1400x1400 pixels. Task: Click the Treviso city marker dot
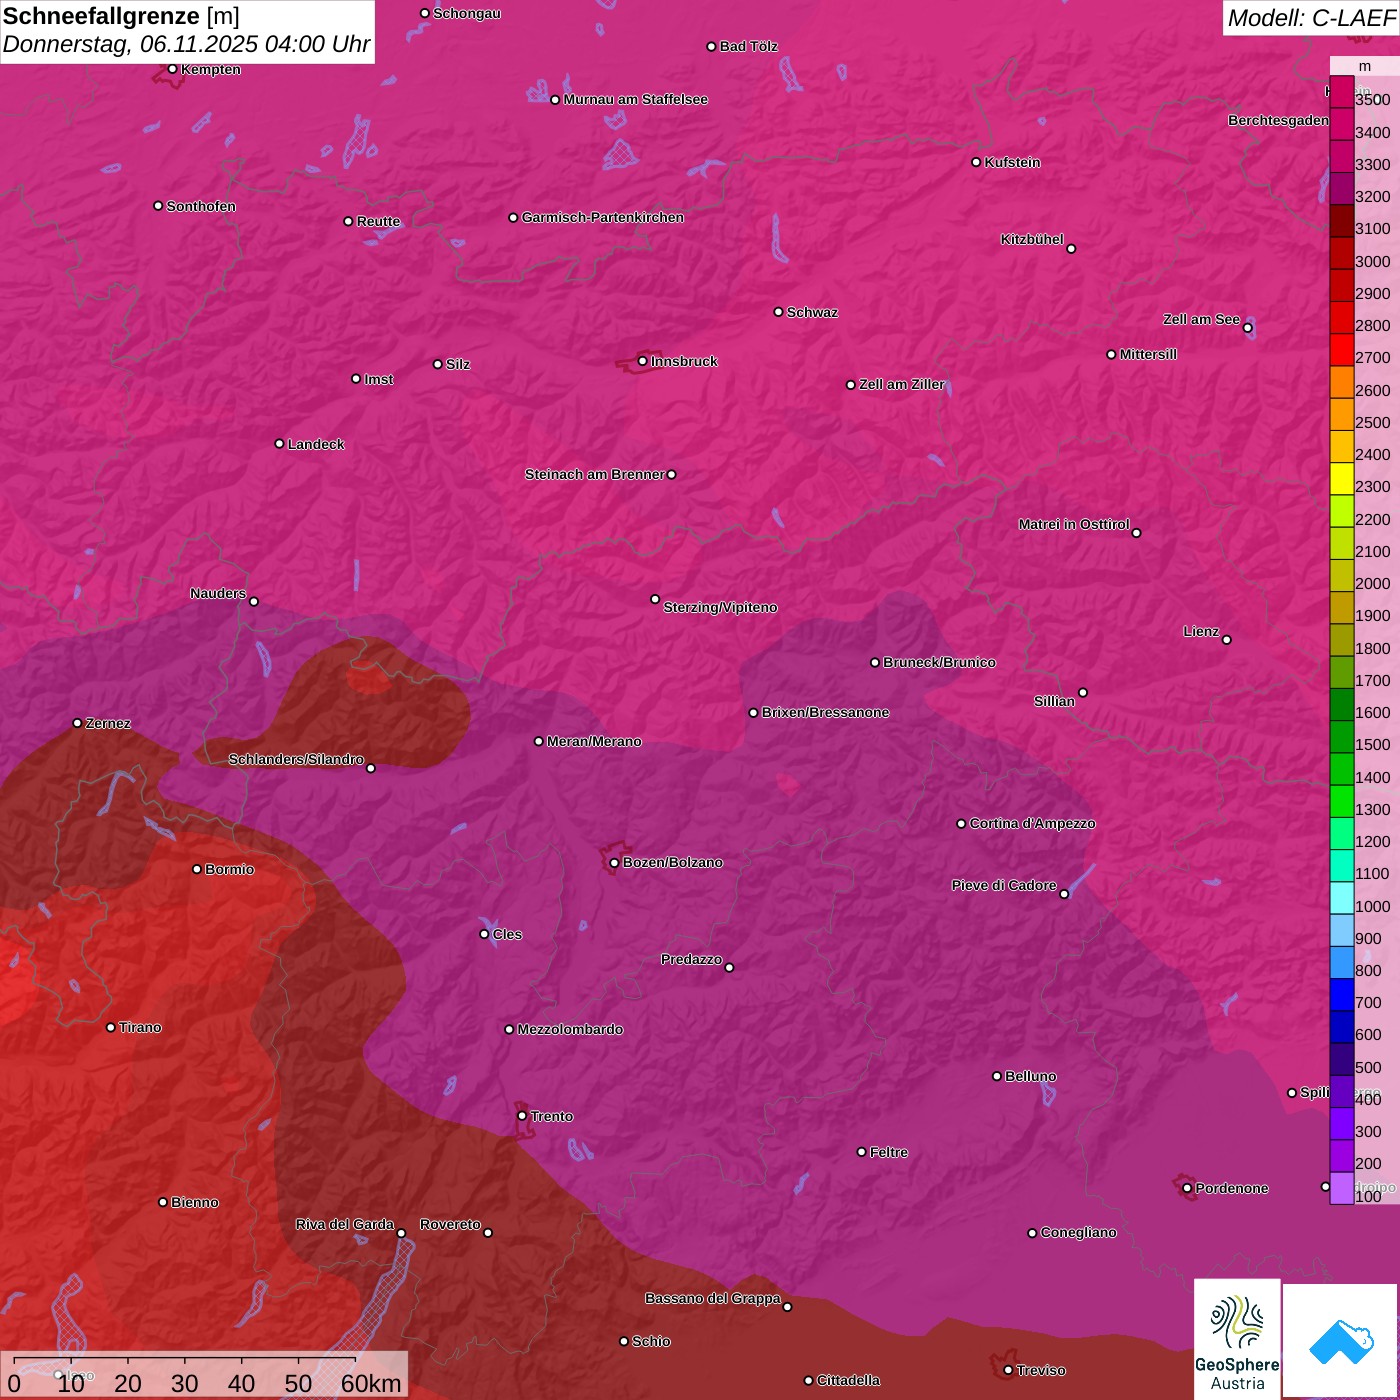(1008, 1370)
